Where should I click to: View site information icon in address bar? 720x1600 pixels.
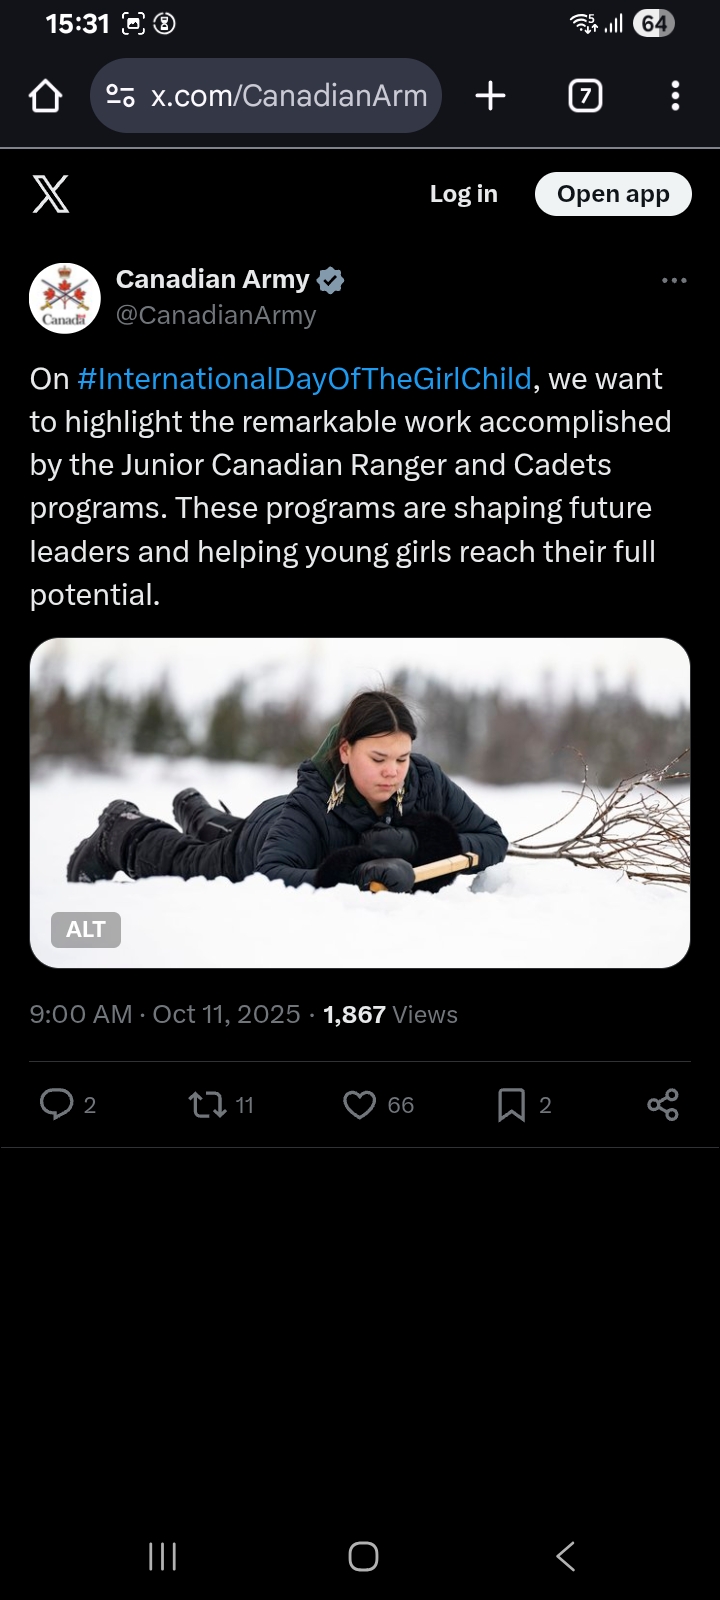pyautogui.click(x=120, y=96)
